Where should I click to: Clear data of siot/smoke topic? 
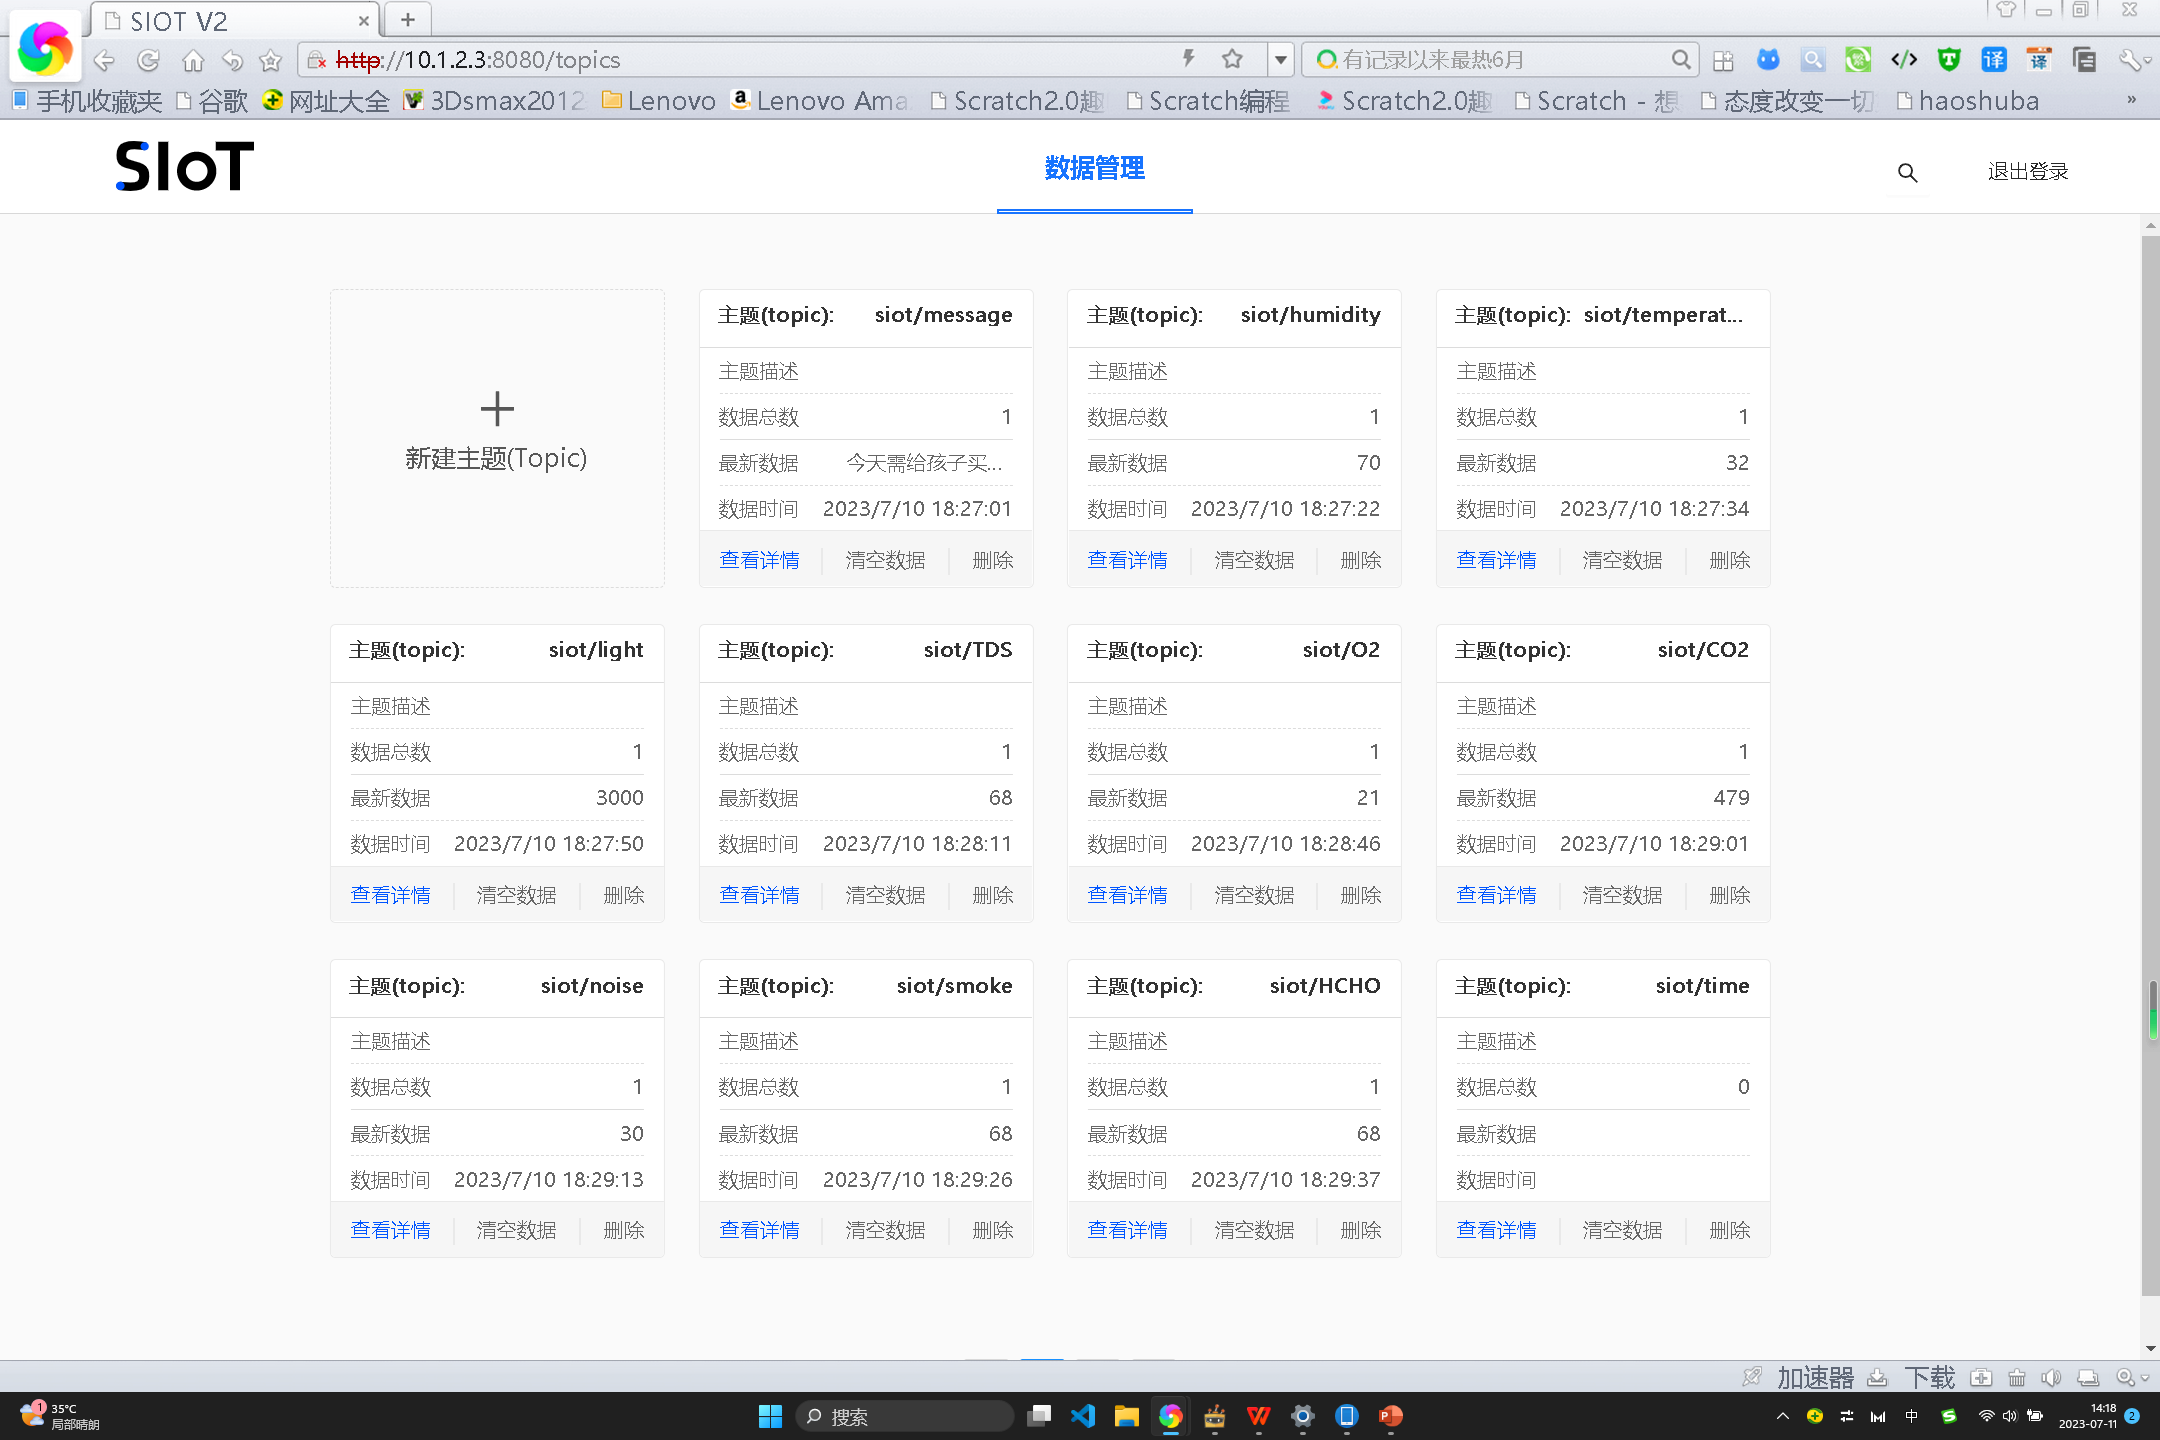[x=885, y=1230]
